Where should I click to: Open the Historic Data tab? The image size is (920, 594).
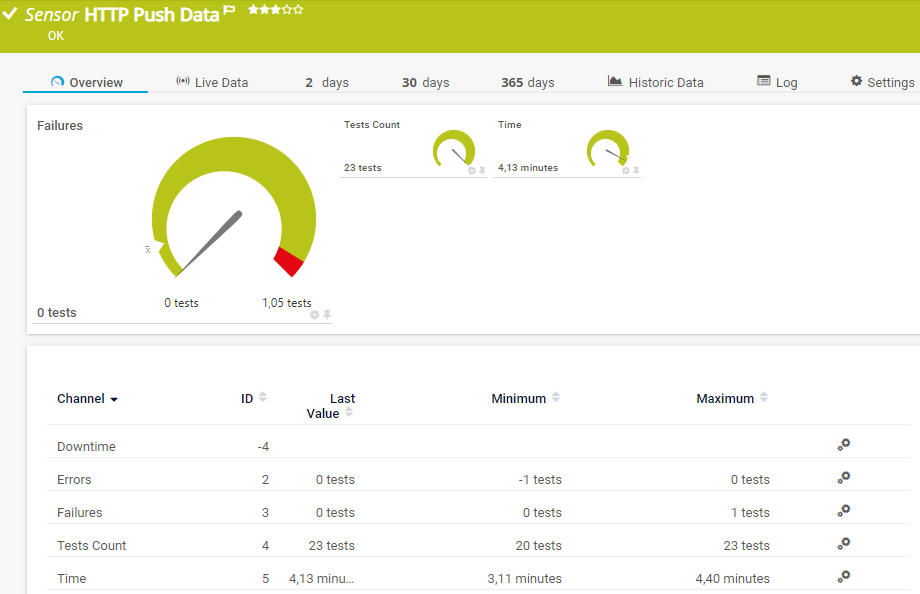(655, 83)
